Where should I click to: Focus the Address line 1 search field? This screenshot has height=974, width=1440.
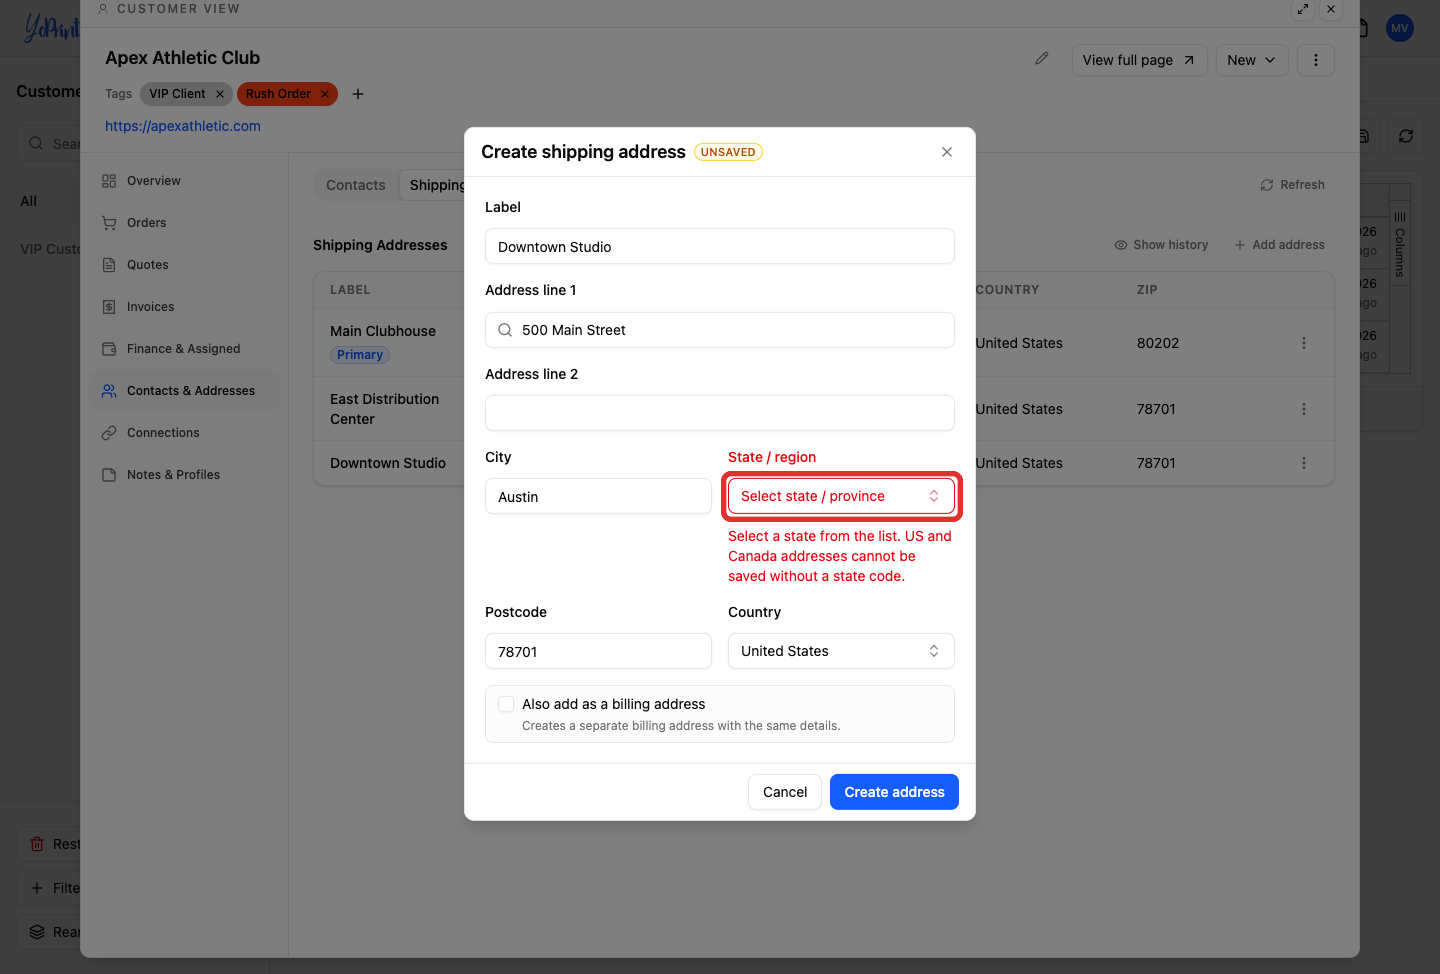coord(720,330)
